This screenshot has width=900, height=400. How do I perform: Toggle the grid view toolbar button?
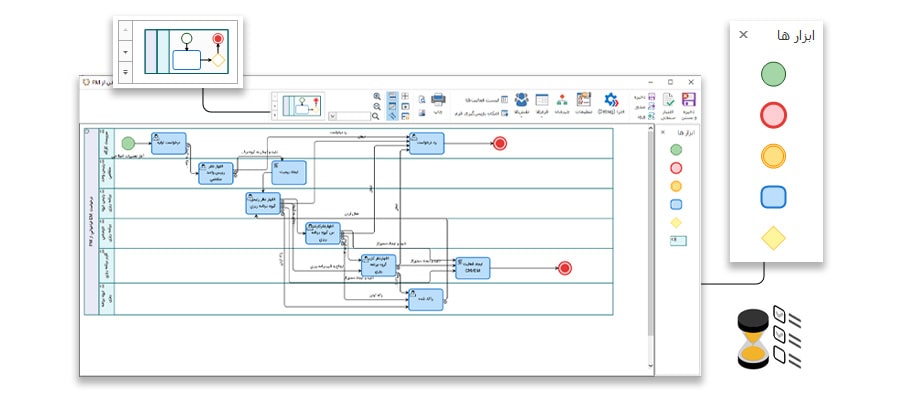(405, 96)
